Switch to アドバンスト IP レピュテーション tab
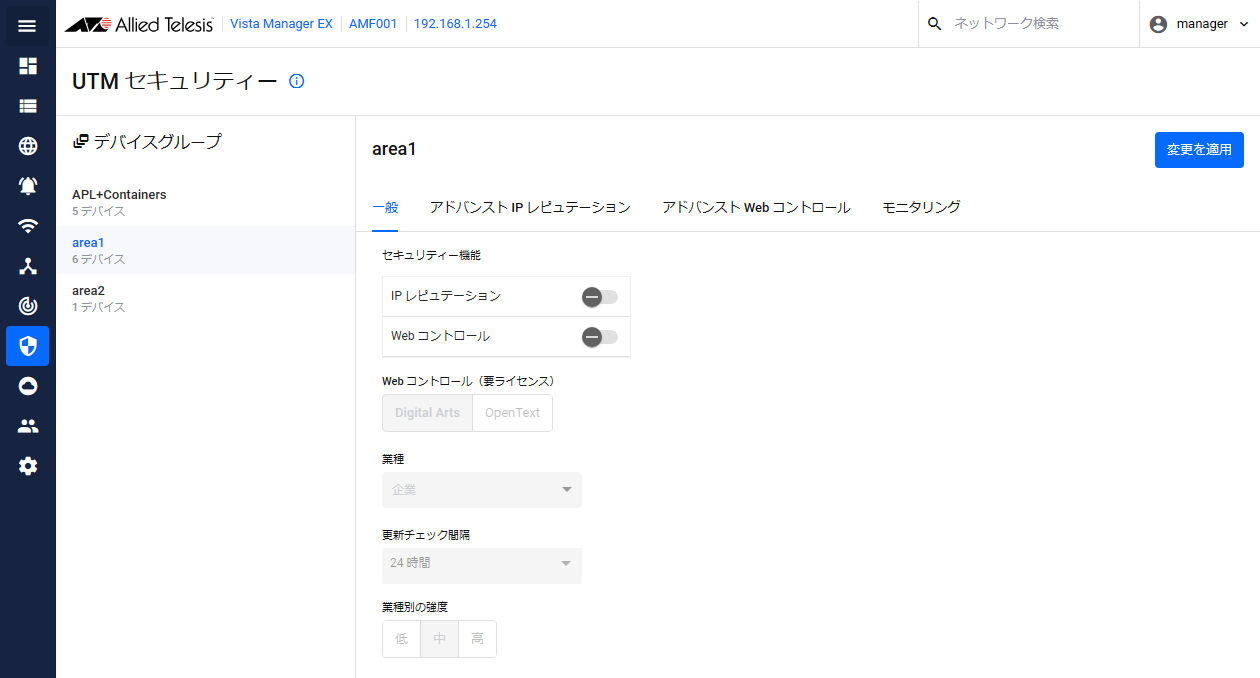 (530, 207)
